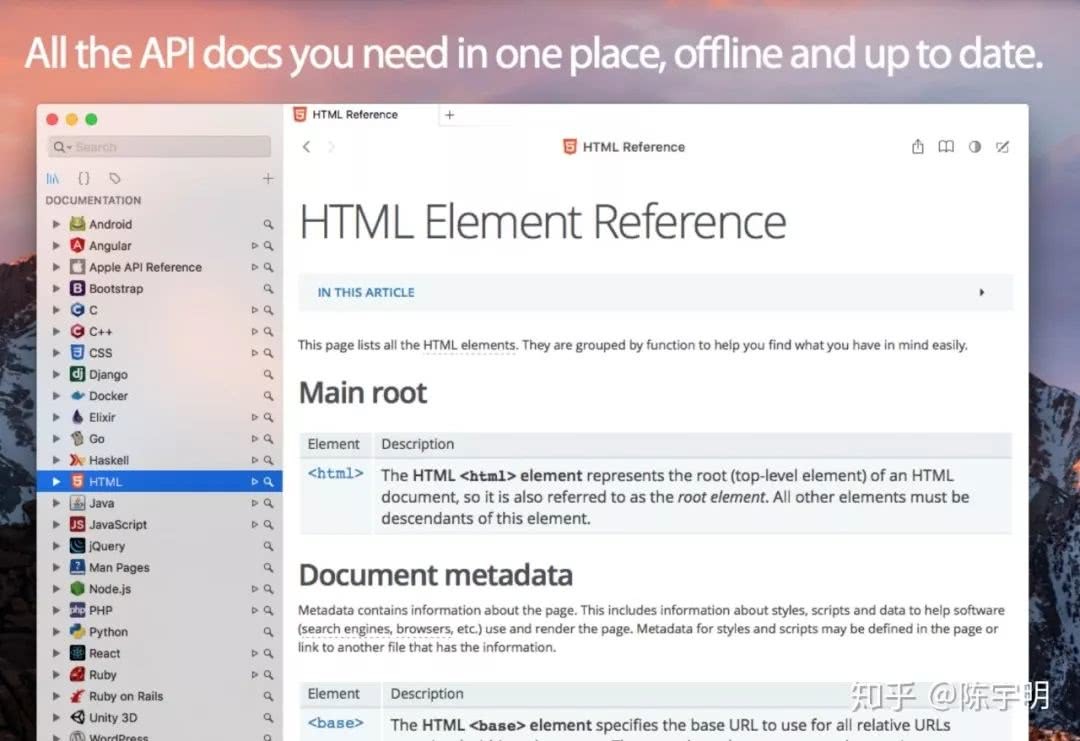The width and height of the screenshot is (1080, 741).
Task: Toggle dark mode contrast icon
Action: coord(975,147)
